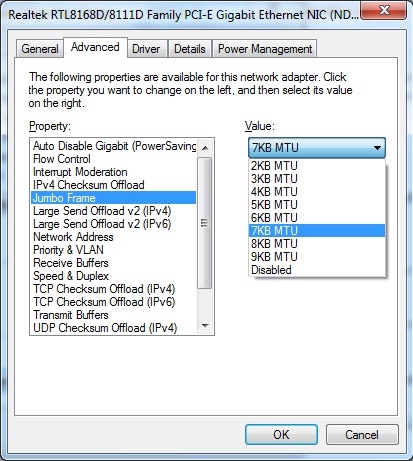The width and height of the screenshot is (413, 461).
Task: Close the adapter properties dialog
Action: point(384,11)
